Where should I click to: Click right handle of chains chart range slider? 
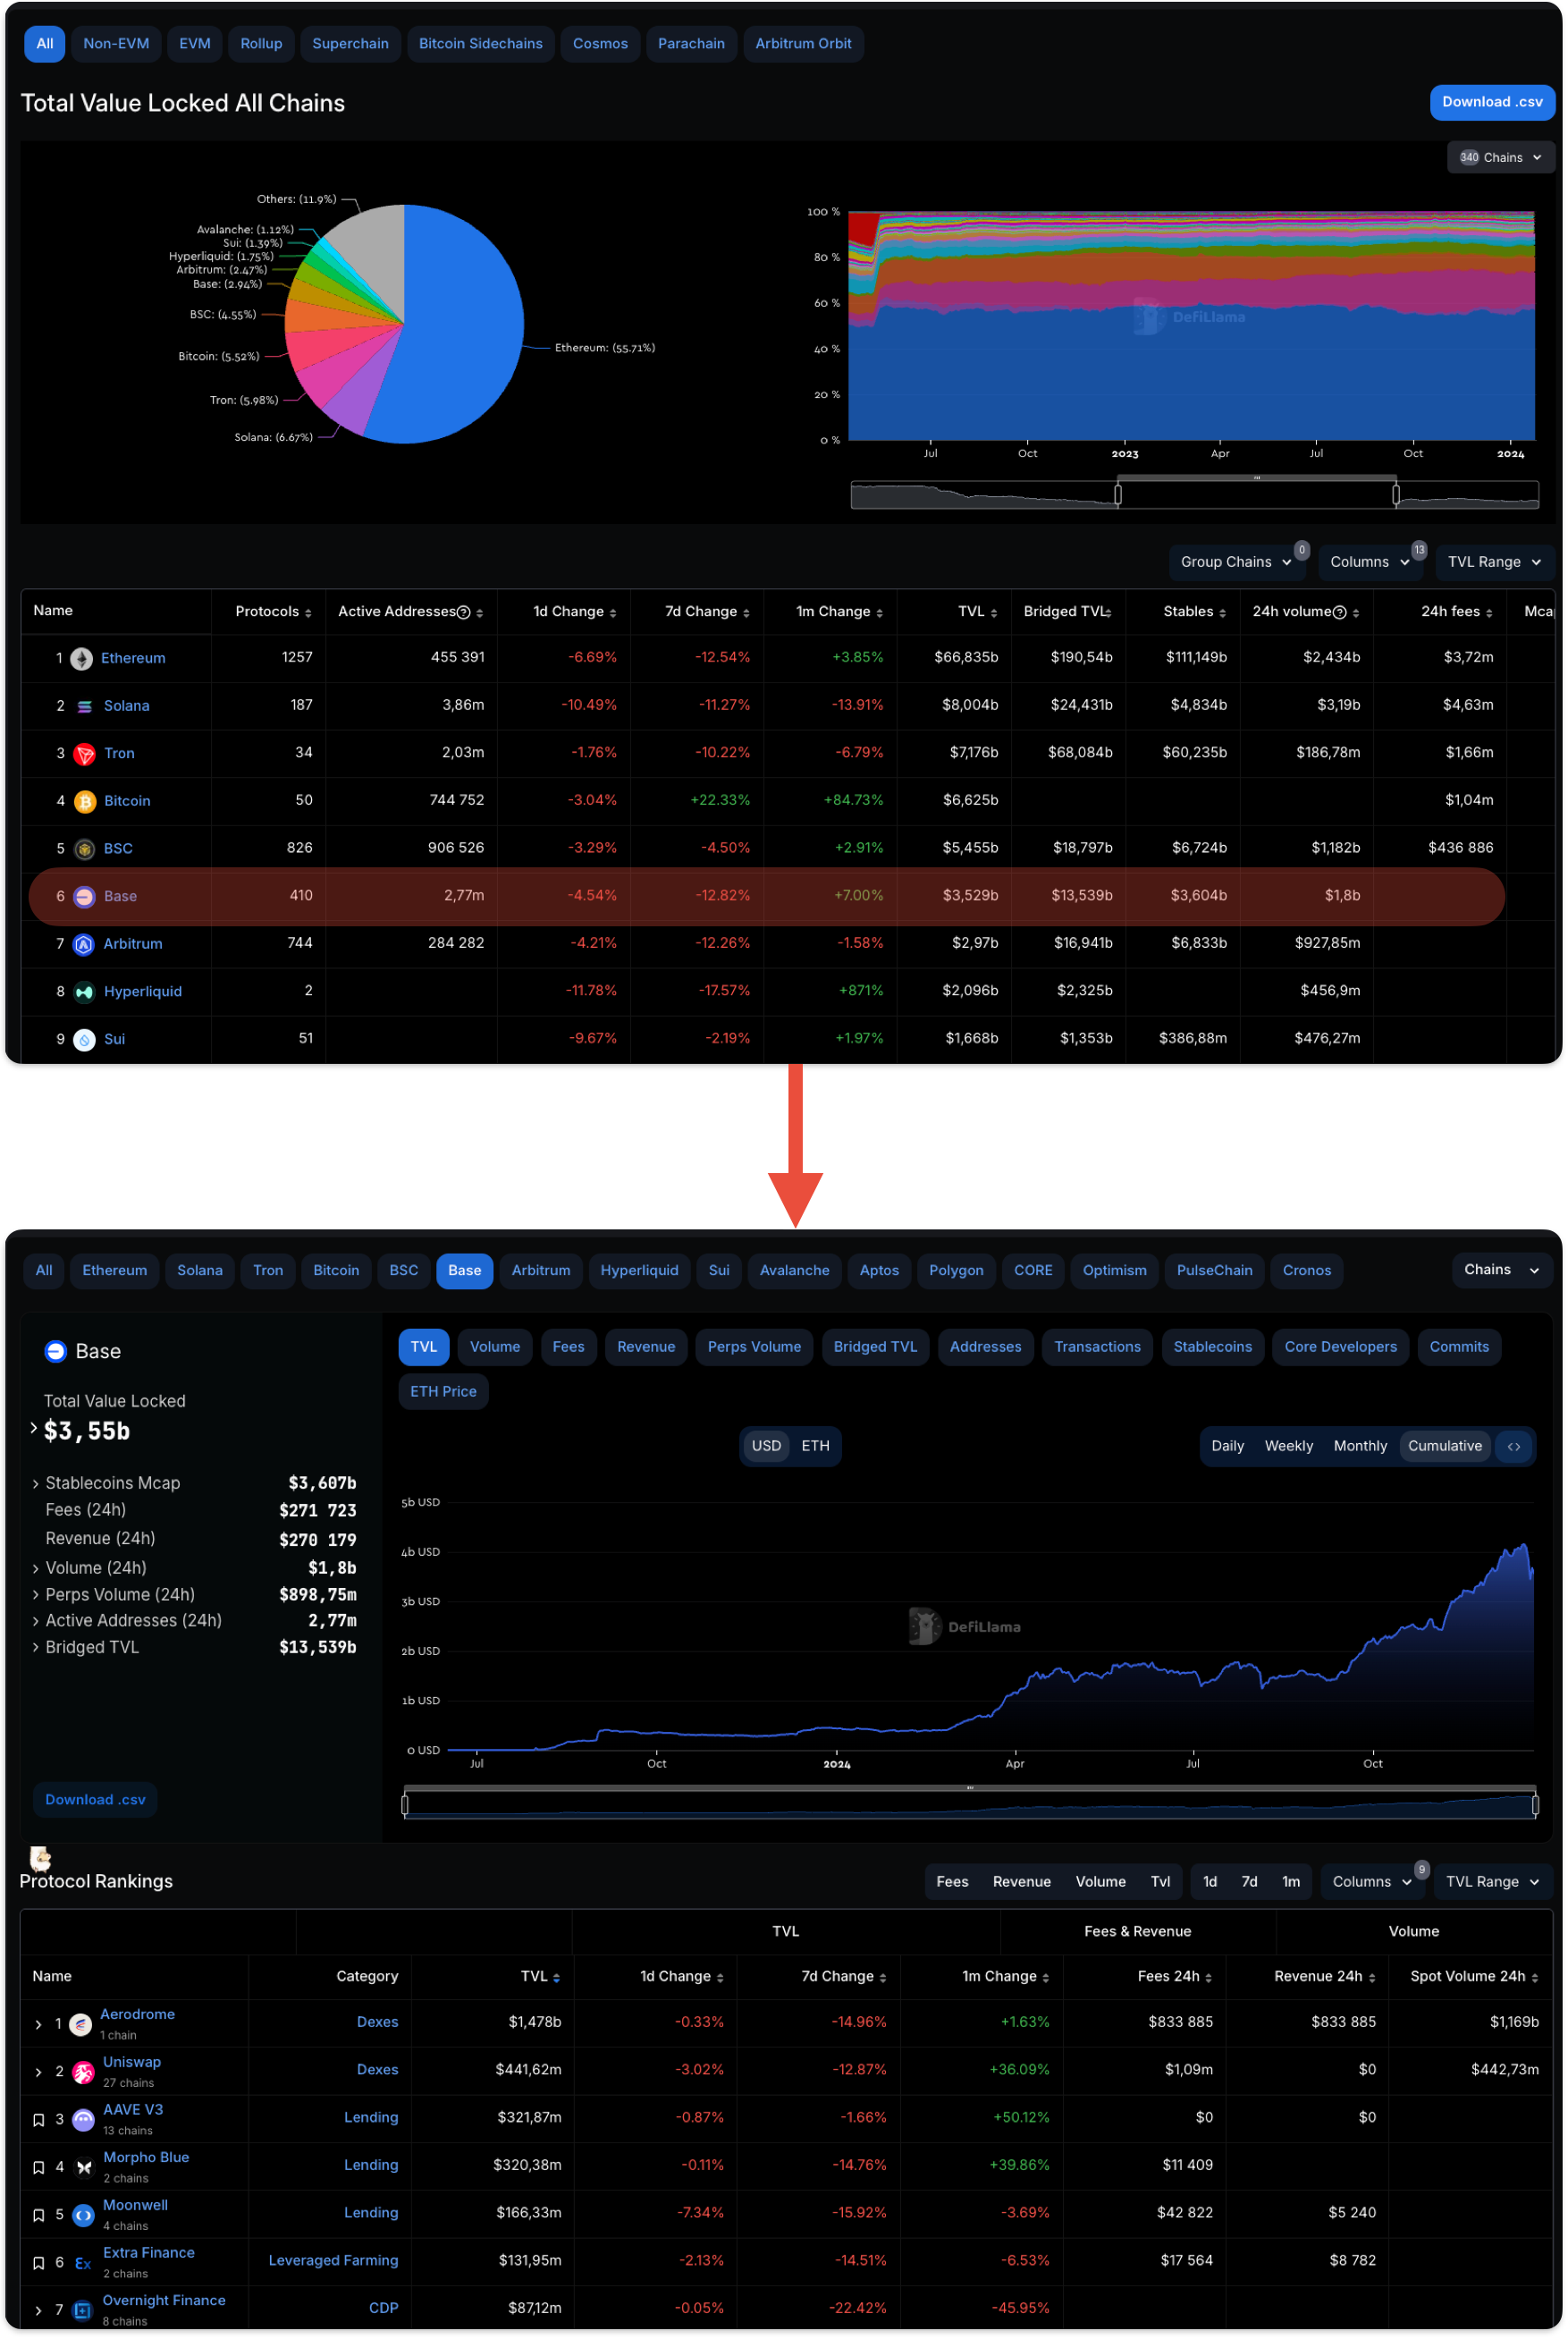click(x=1395, y=495)
